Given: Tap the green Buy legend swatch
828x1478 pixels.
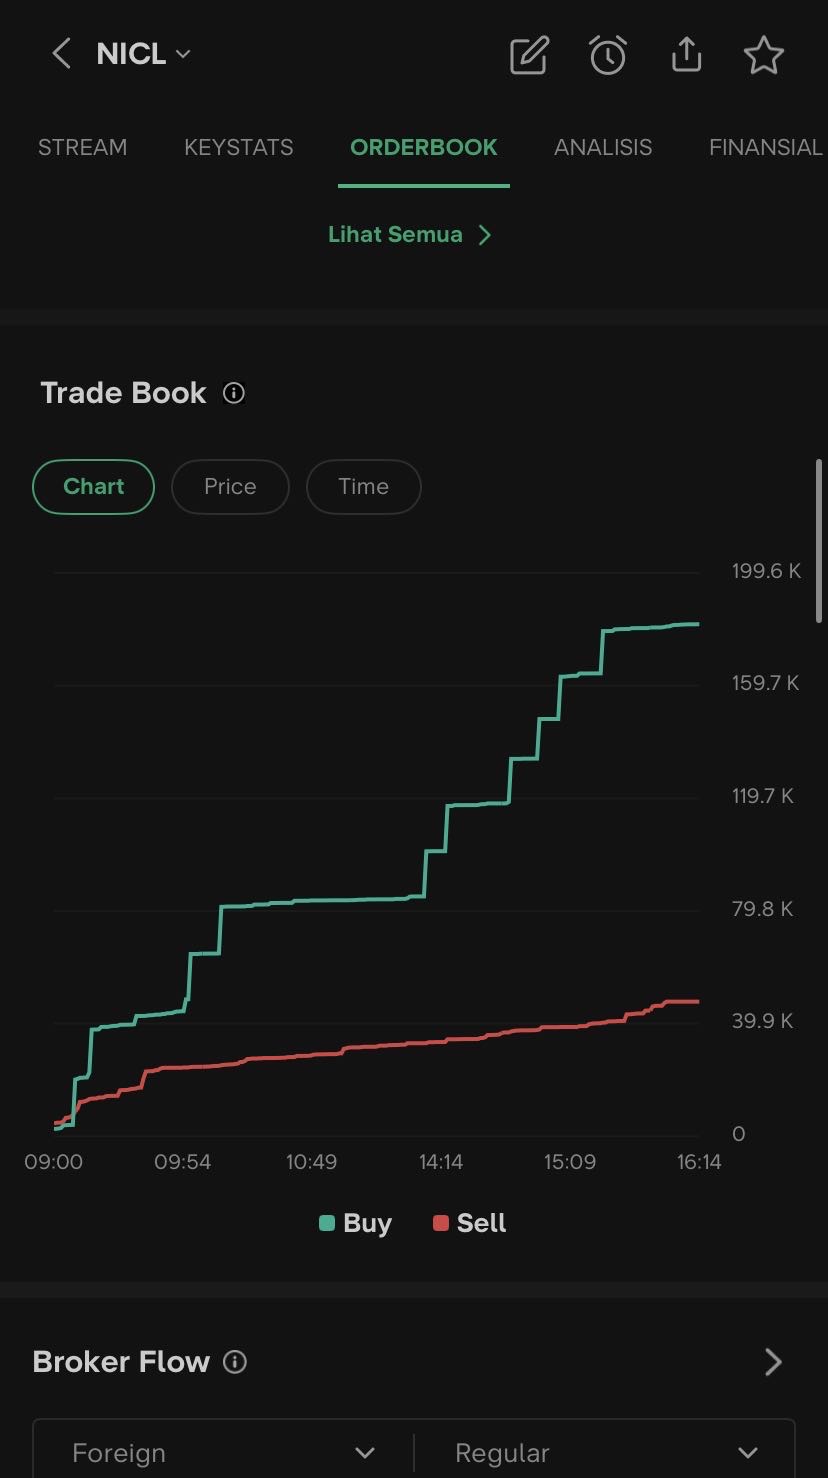Looking at the screenshot, I should tap(327, 1223).
